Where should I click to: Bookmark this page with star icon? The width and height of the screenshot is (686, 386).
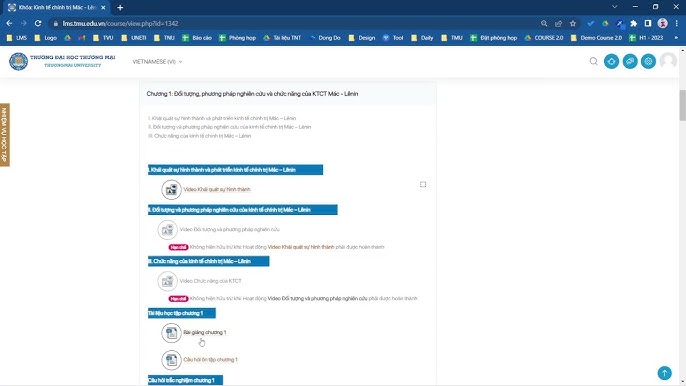[x=573, y=24]
